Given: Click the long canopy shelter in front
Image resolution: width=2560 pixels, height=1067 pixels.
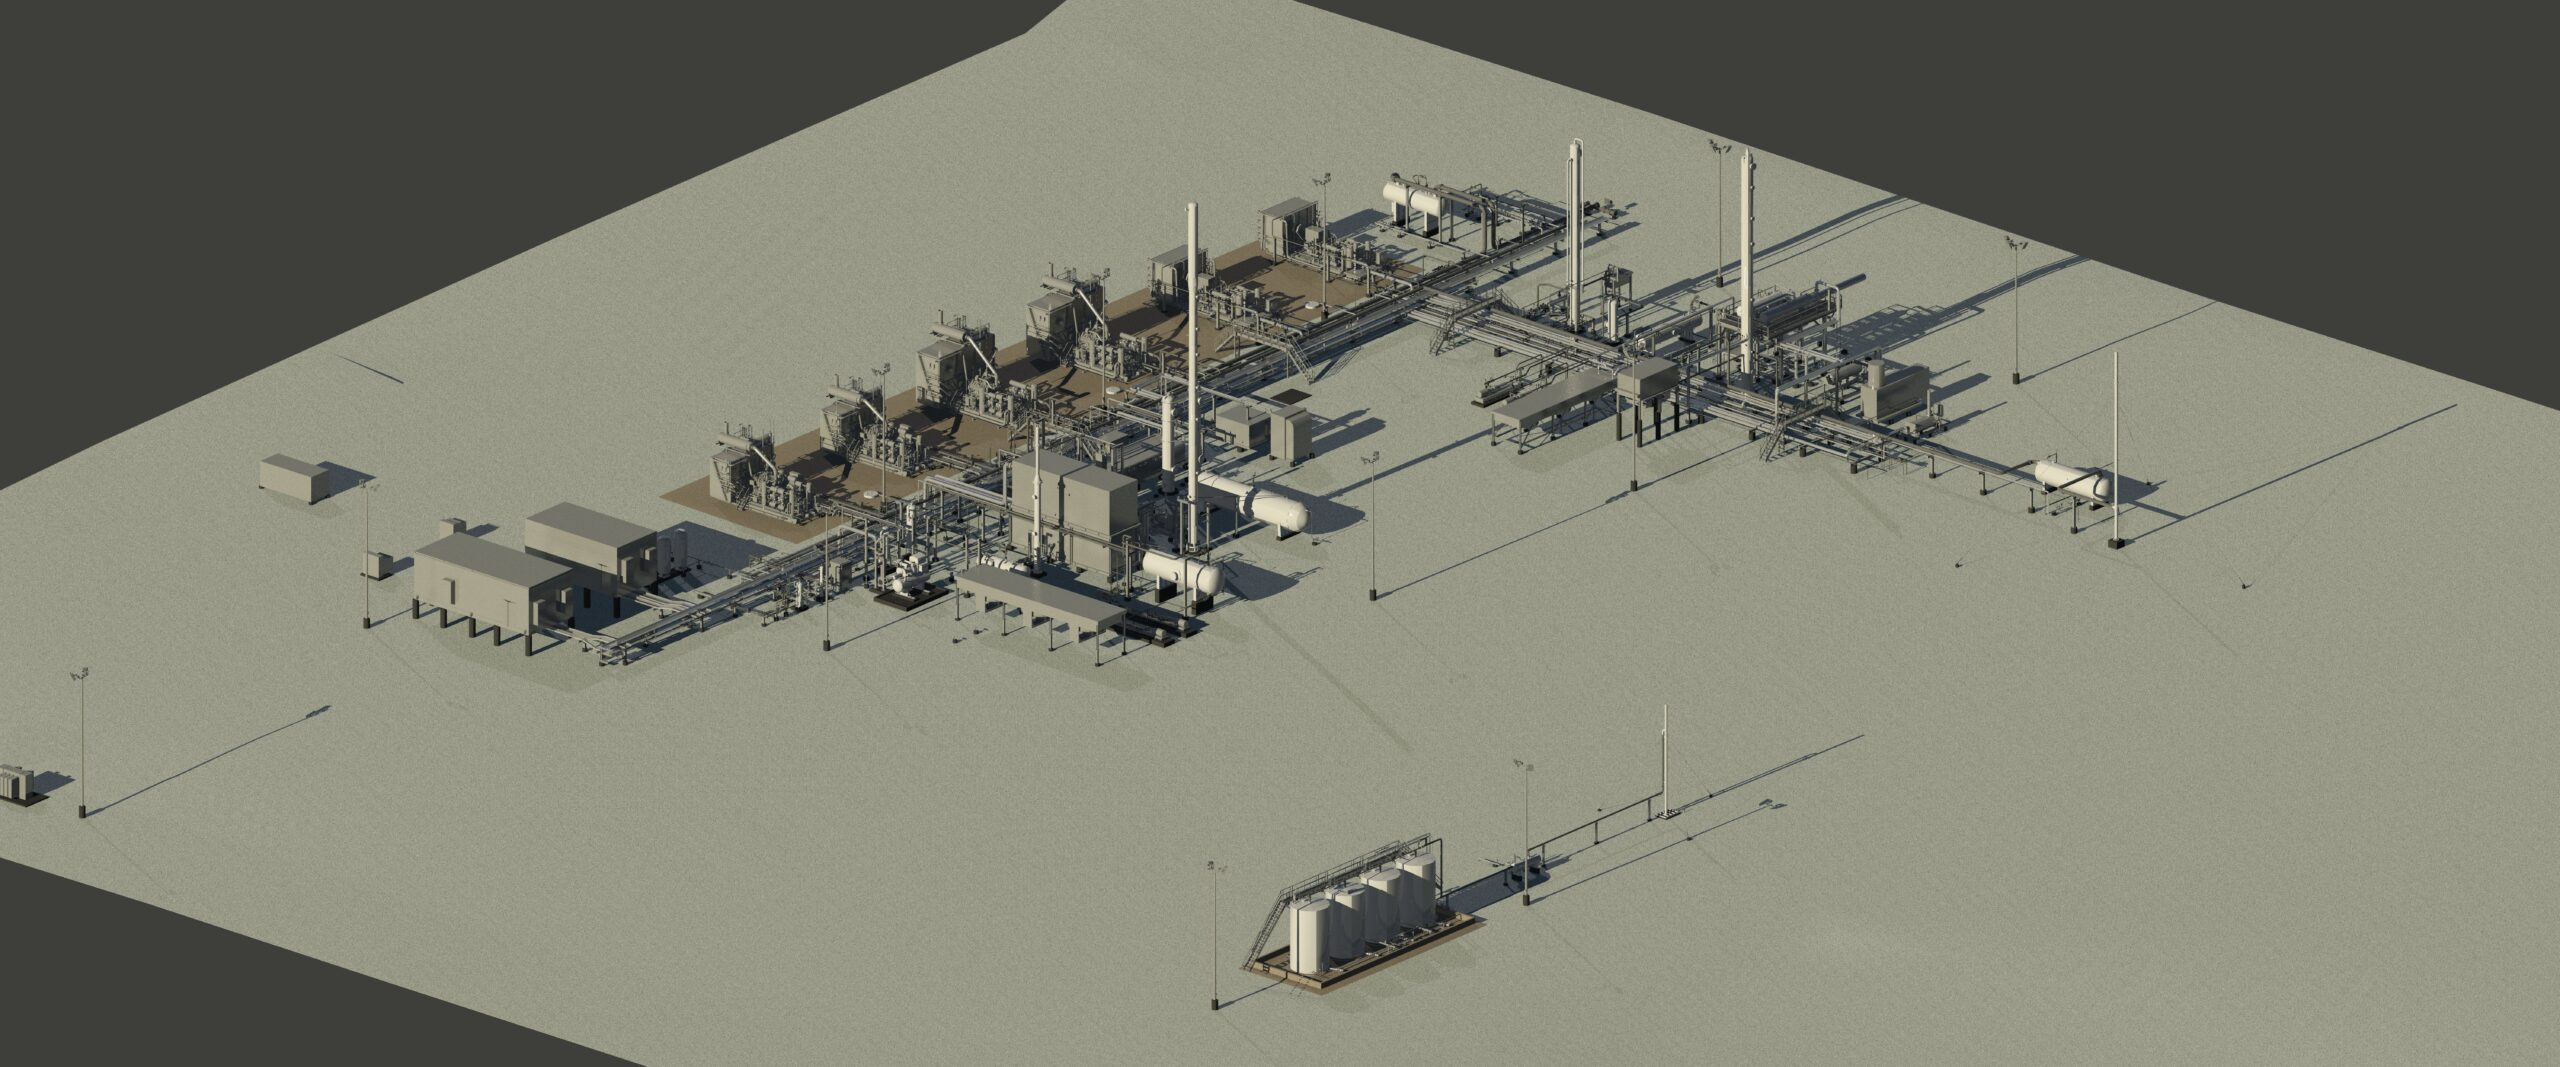Looking at the screenshot, I should click(1040, 602).
